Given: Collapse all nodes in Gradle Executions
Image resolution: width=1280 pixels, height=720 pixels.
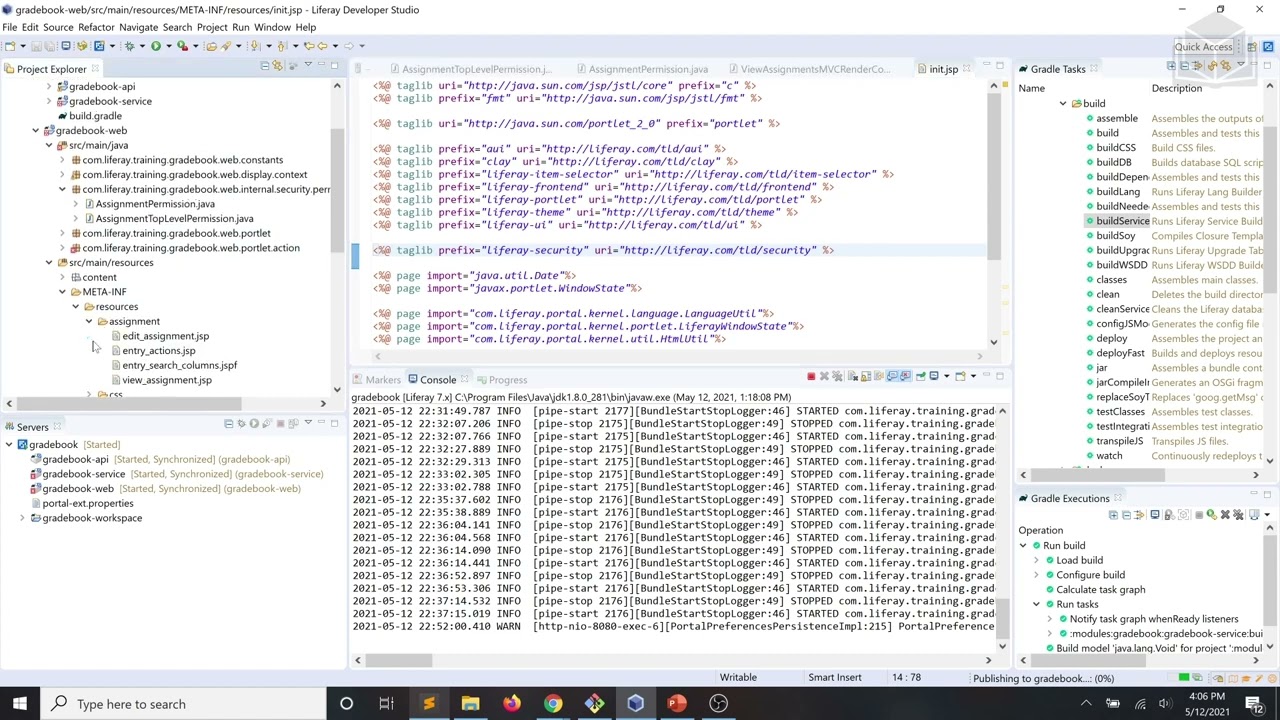Looking at the screenshot, I should coord(1126,515).
